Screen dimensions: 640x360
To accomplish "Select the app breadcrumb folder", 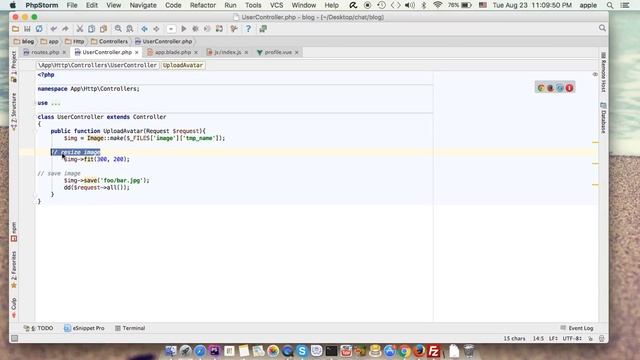I will [x=50, y=42].
